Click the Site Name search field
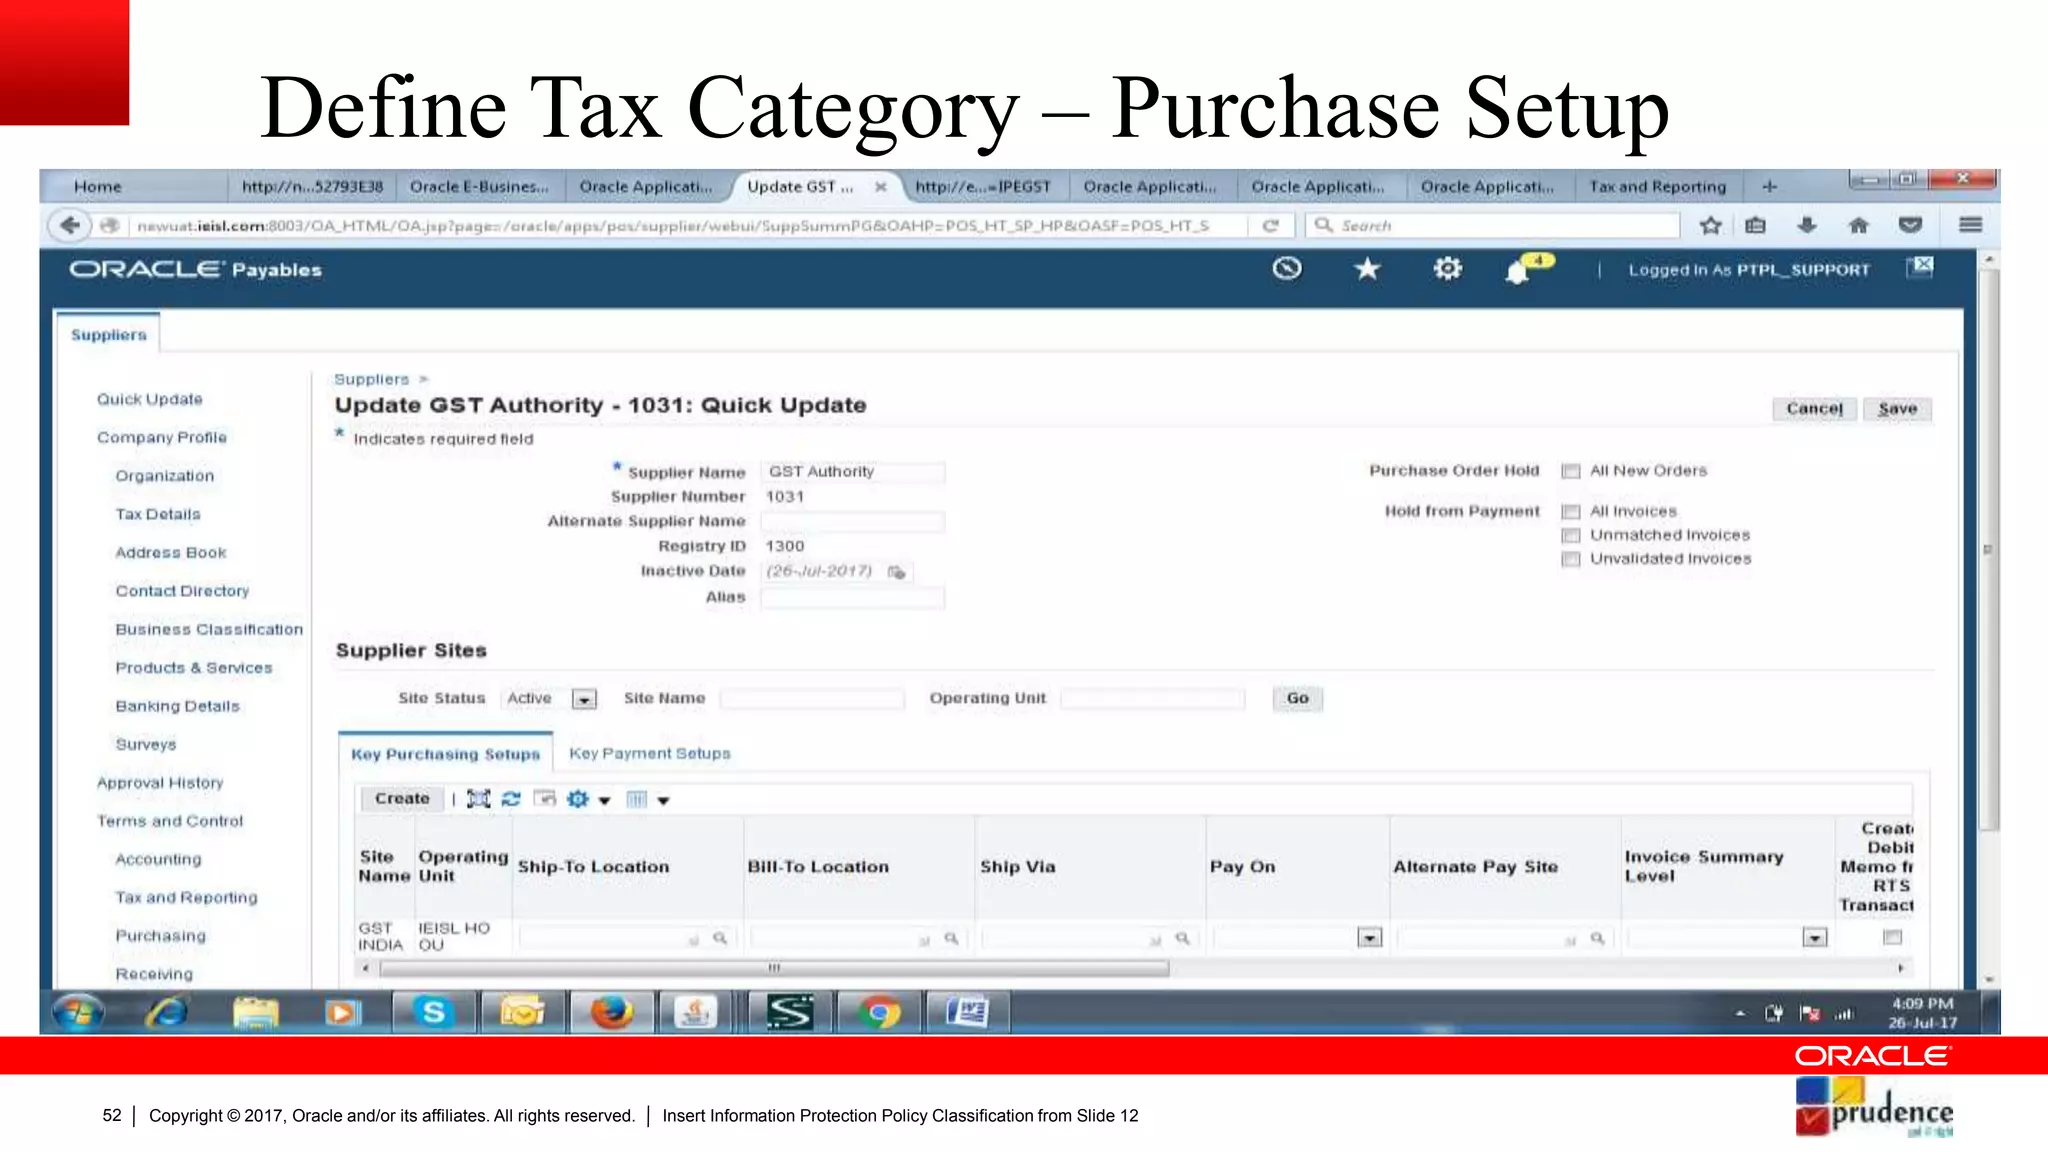The width and height of the screenshot is (2048, 1152). [x=812, y=698]
